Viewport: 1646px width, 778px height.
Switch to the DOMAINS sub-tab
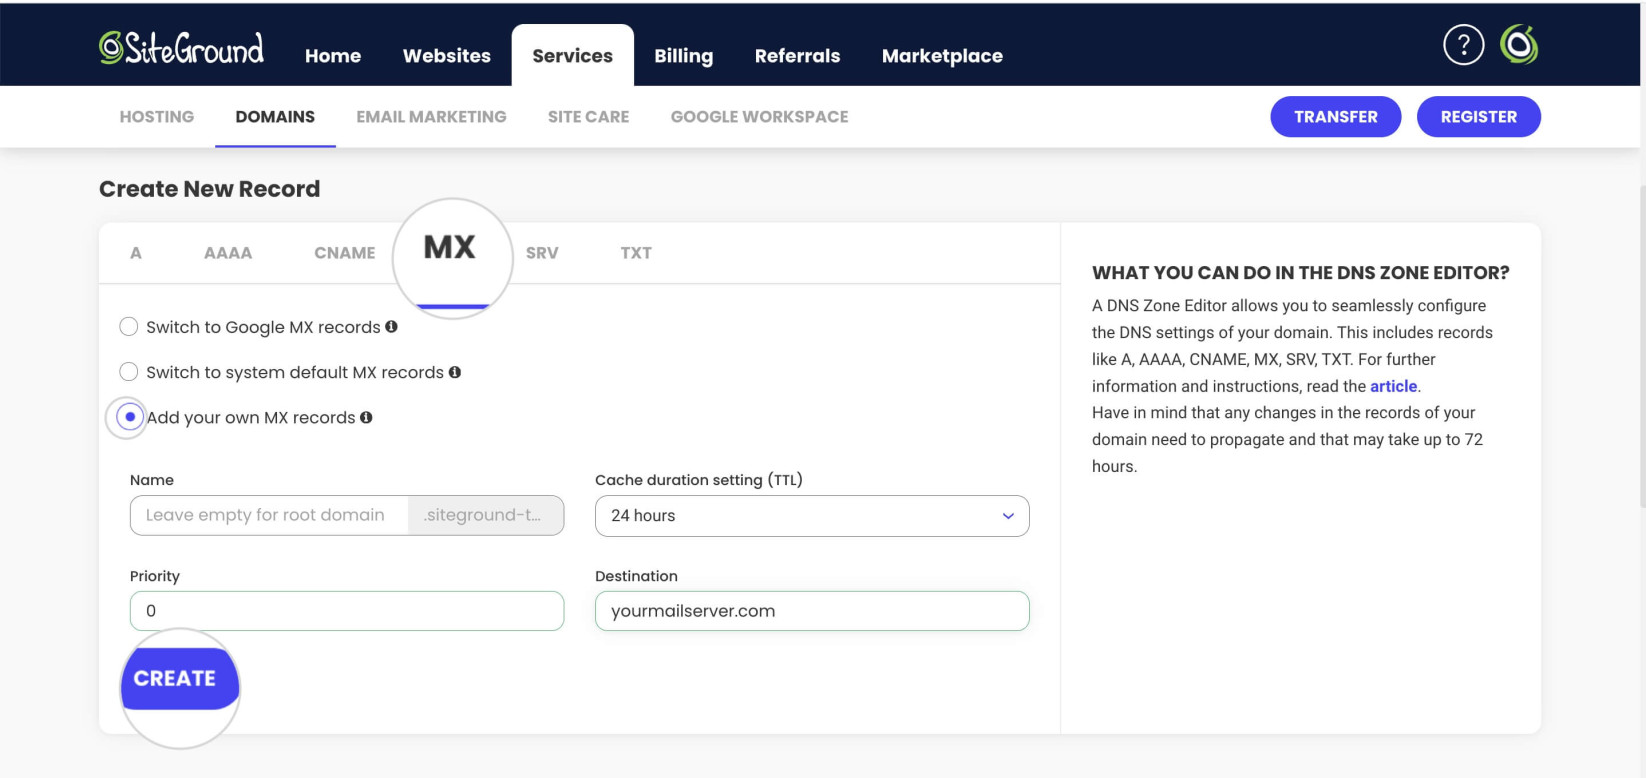coord(275,117)
